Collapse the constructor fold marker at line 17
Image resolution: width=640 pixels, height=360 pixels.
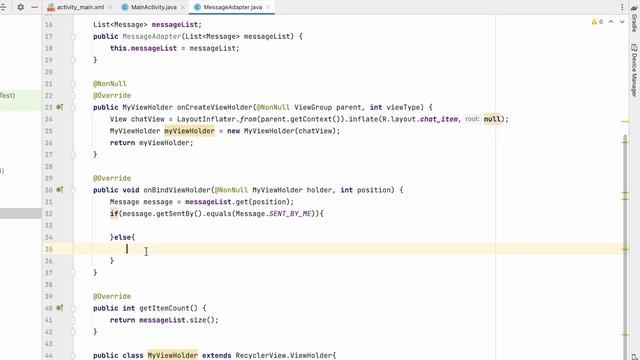coord(73,36)
